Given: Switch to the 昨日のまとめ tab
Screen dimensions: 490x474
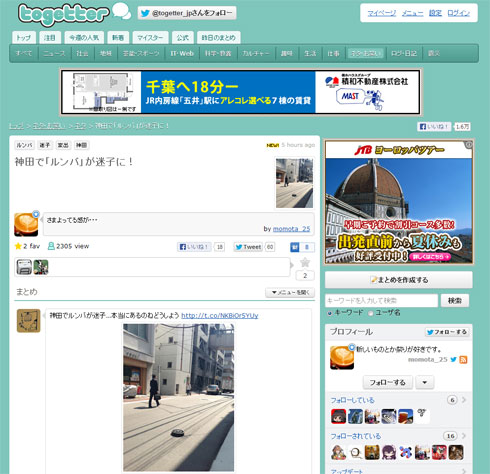Looking at the screenshot, I should pyautogui.click(x=219, y=38).
